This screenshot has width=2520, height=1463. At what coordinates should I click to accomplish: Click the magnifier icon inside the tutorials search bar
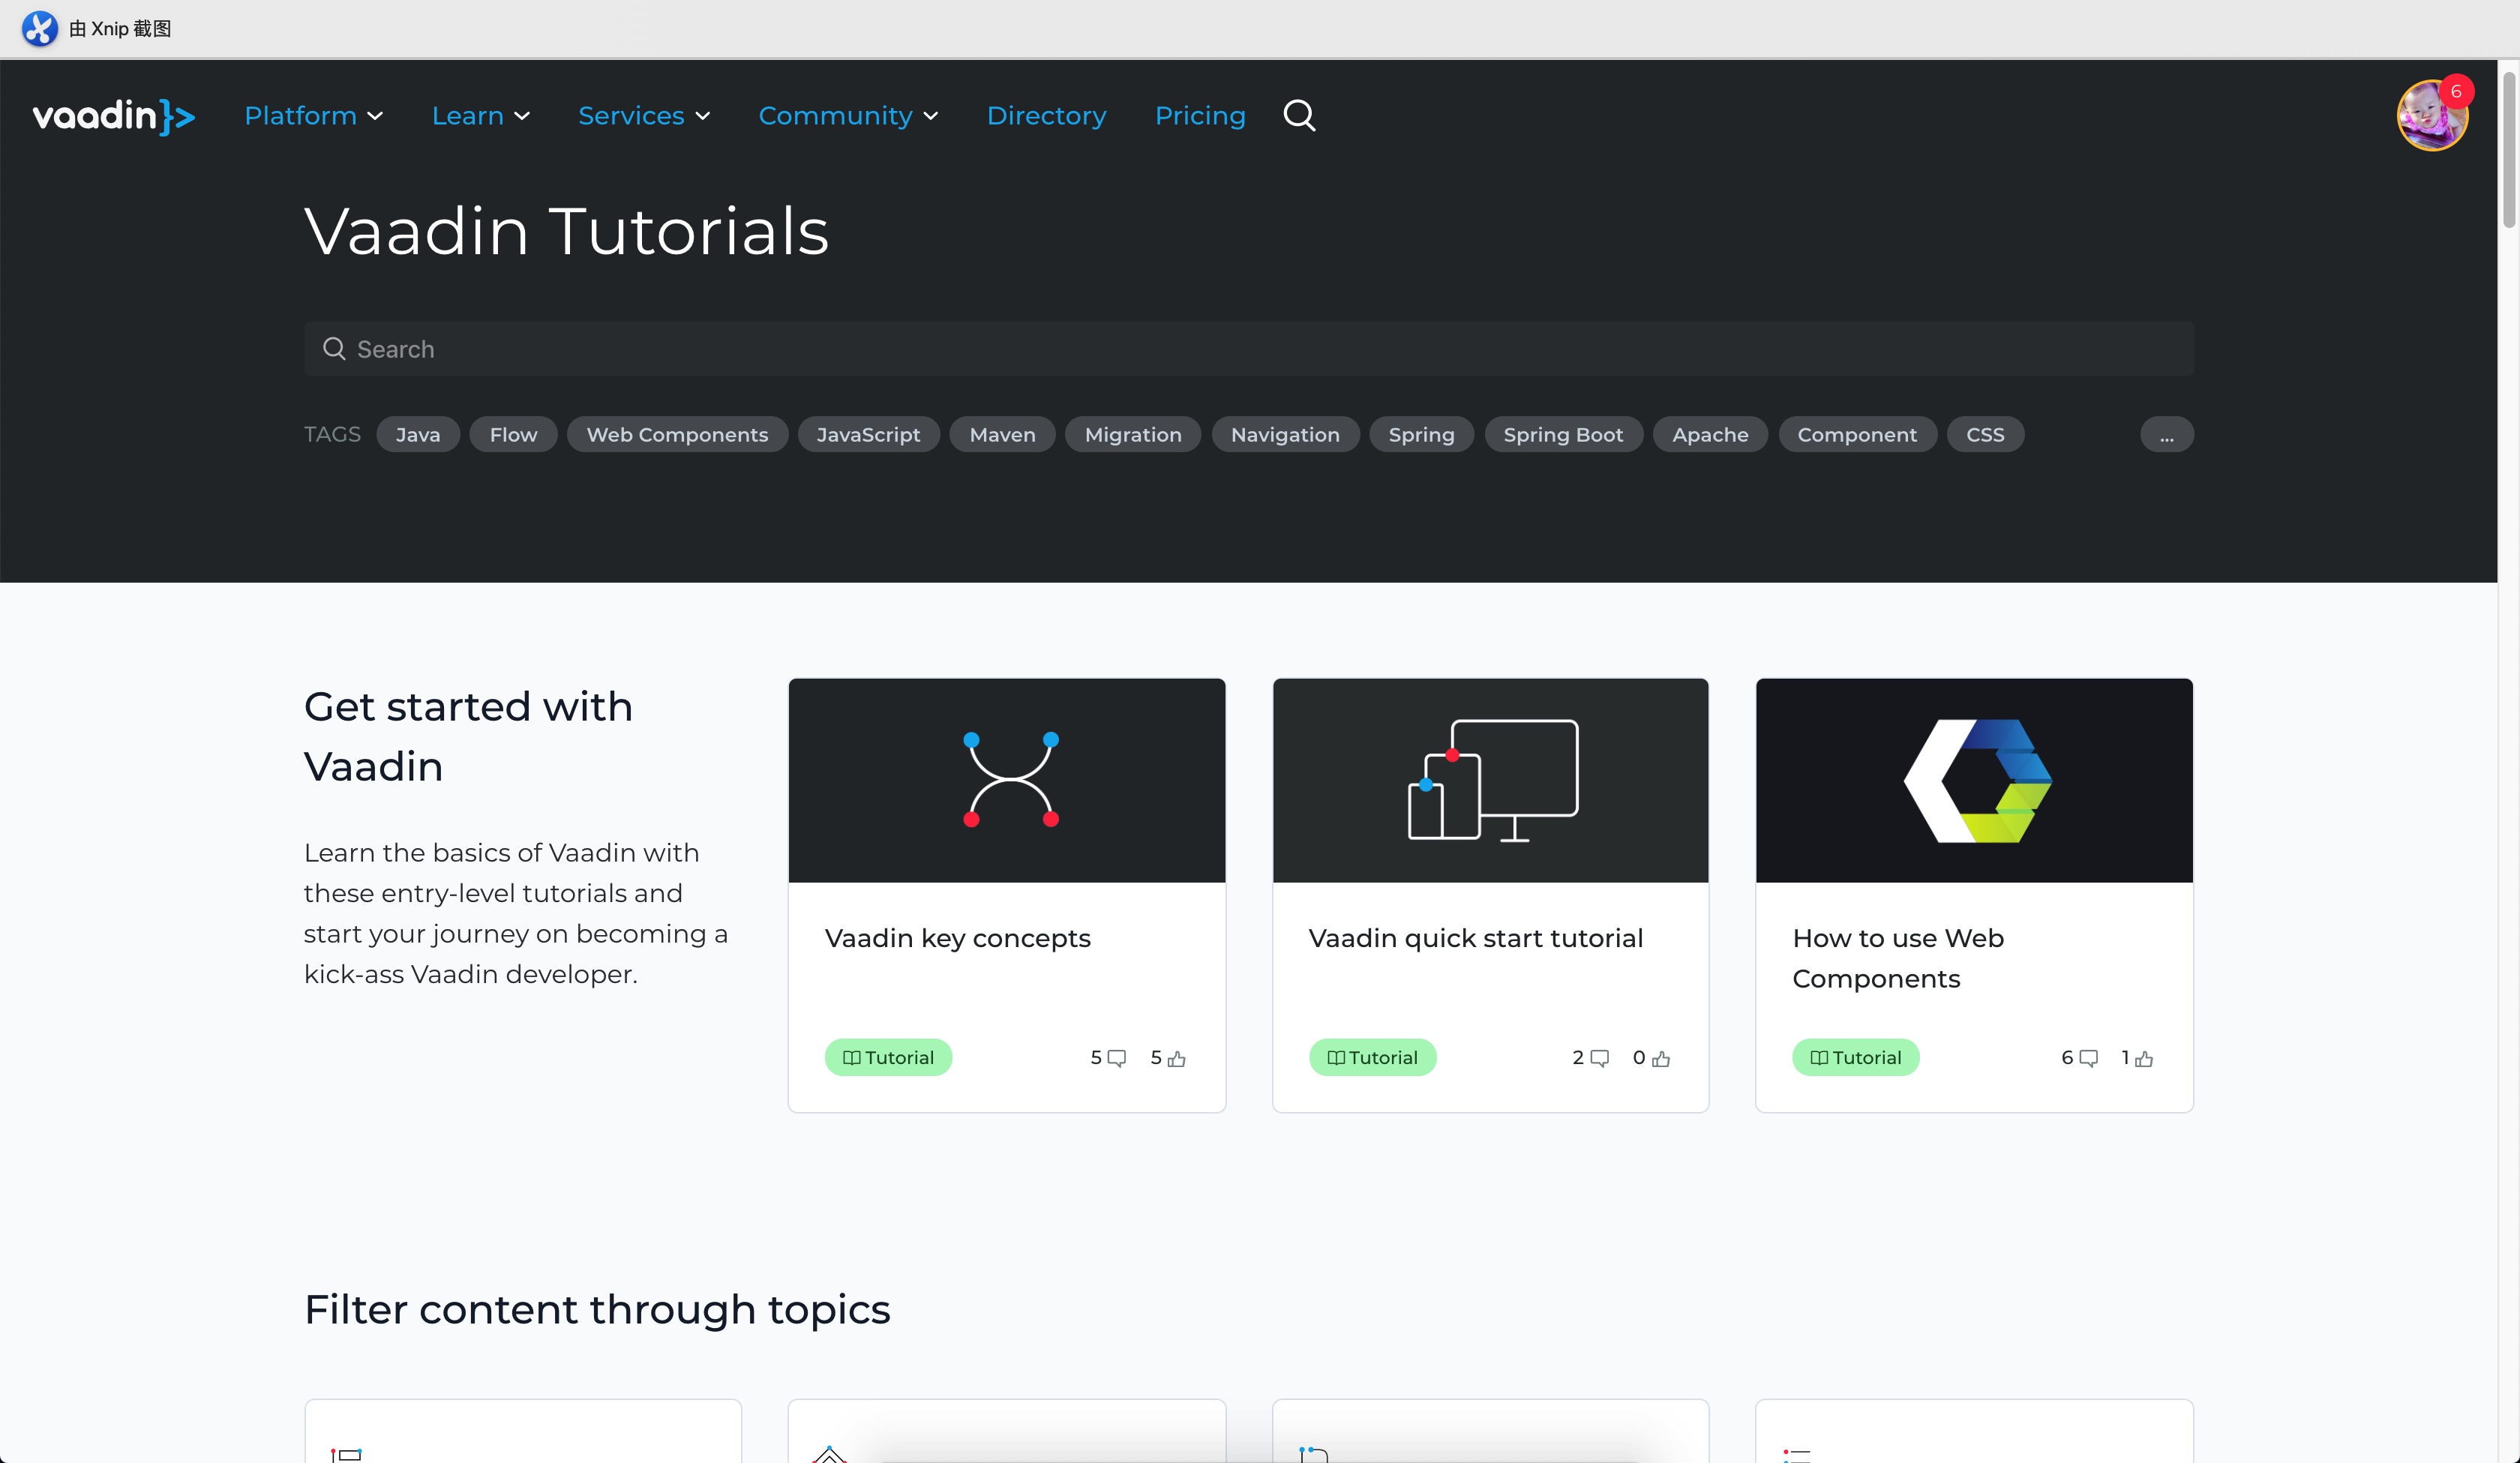click(x=334, y=348)
